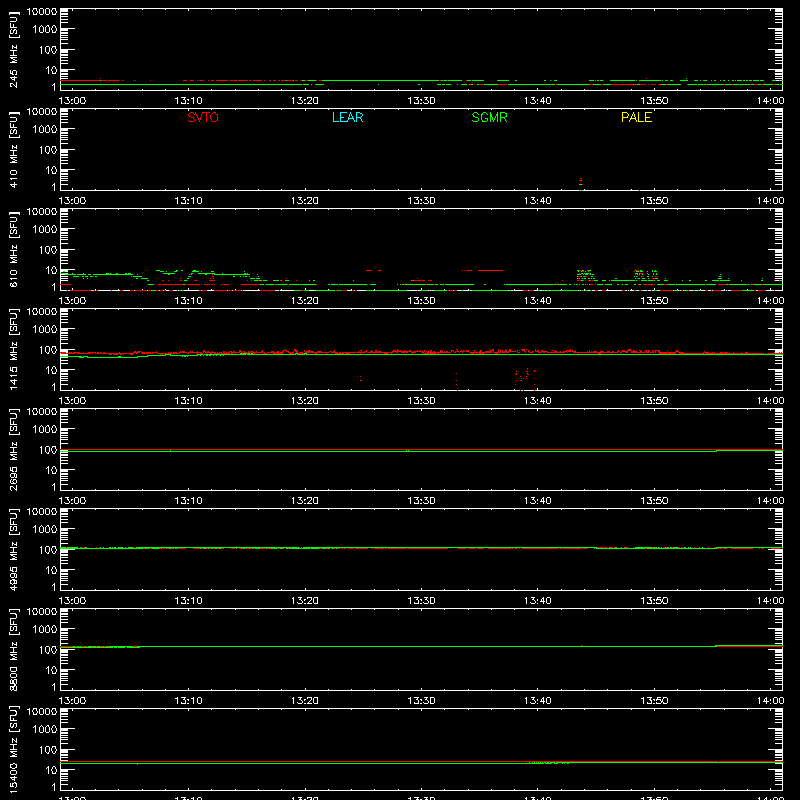
Task: Click the cyan LEAR station label
Action: click(x=347, y=117)
